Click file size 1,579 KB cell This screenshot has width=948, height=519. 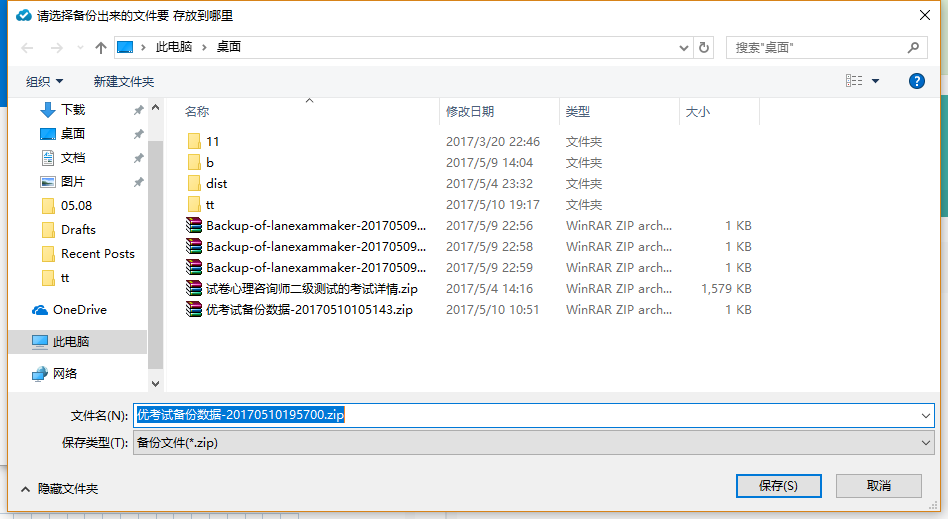coord(726,289)
